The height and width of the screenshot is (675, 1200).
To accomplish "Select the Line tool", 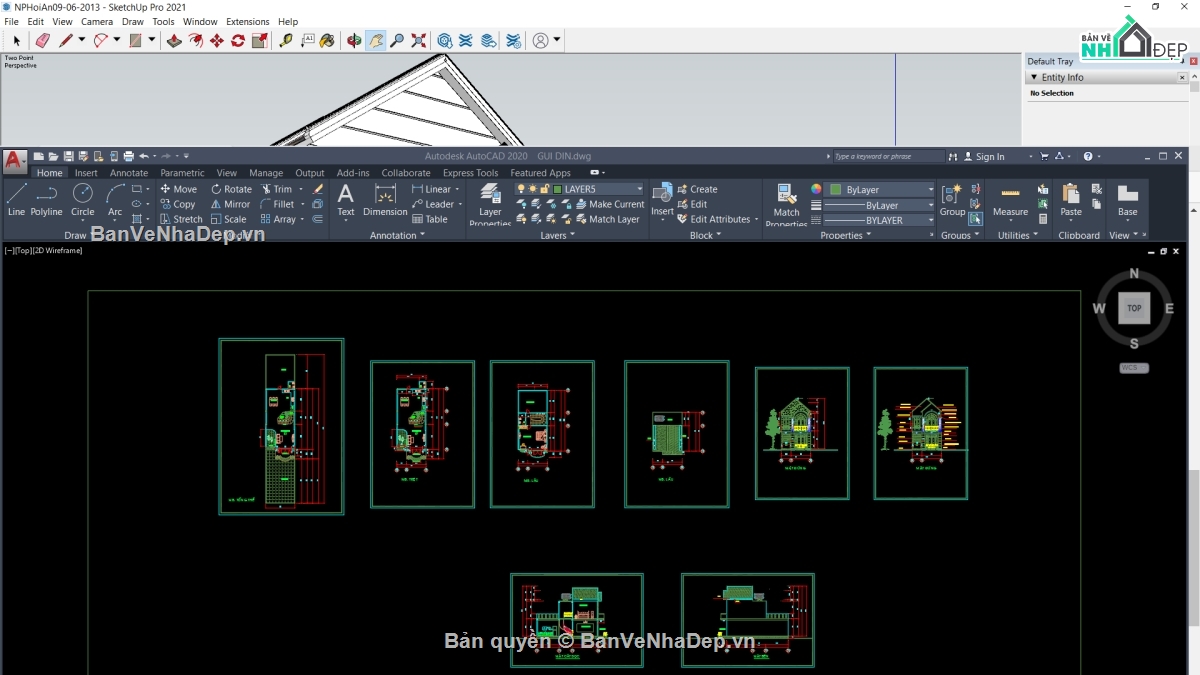I will pyautogui.click(x=16, y=197).
